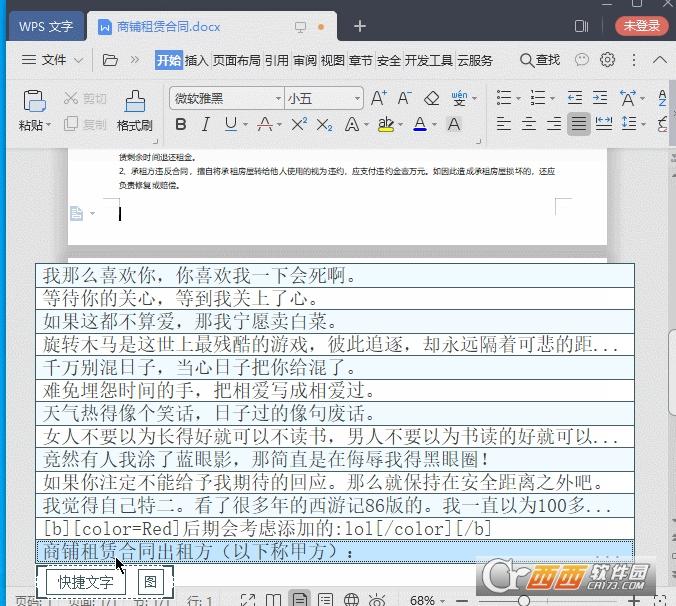Open the settings gear icon
The height and width of the screenshot is (606, 676).
(607, 60)
